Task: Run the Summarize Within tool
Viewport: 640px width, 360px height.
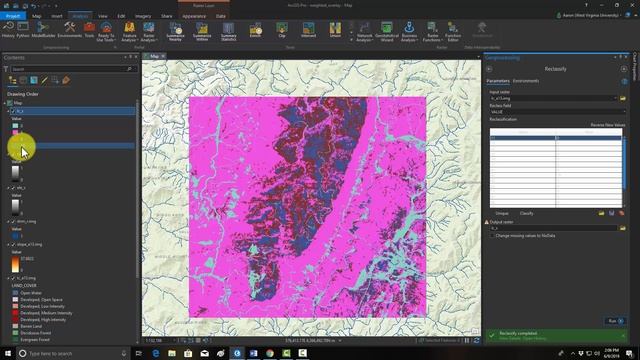Action: tap(202, 32)
